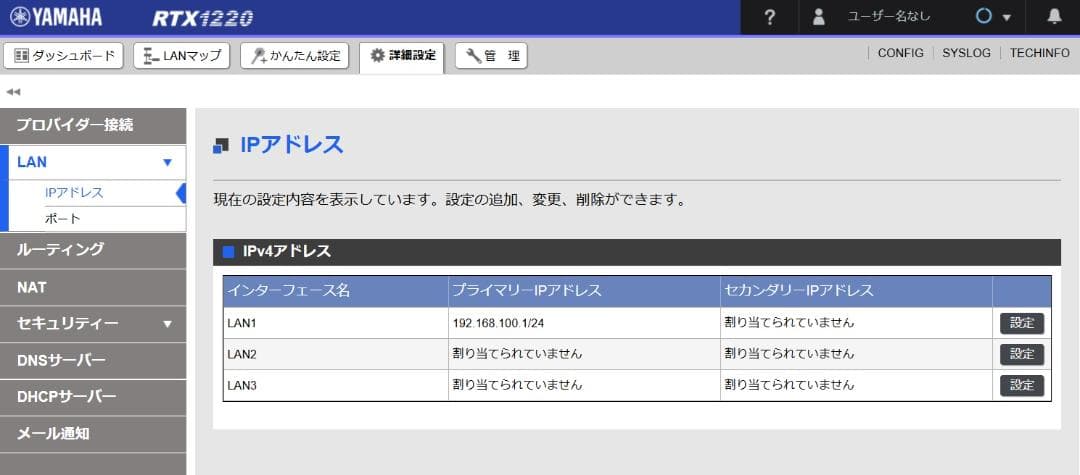This screenshot has width=1080, height=475.
Task: Click 設定 button for LAN1
Action: [1021, 323]
